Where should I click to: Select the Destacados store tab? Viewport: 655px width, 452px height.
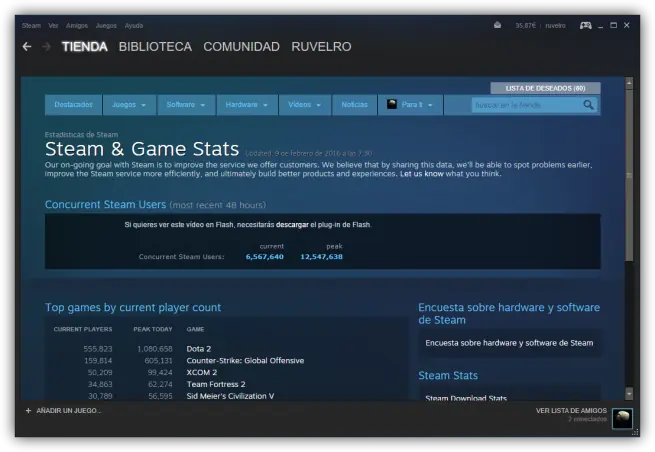pos(74,104)
